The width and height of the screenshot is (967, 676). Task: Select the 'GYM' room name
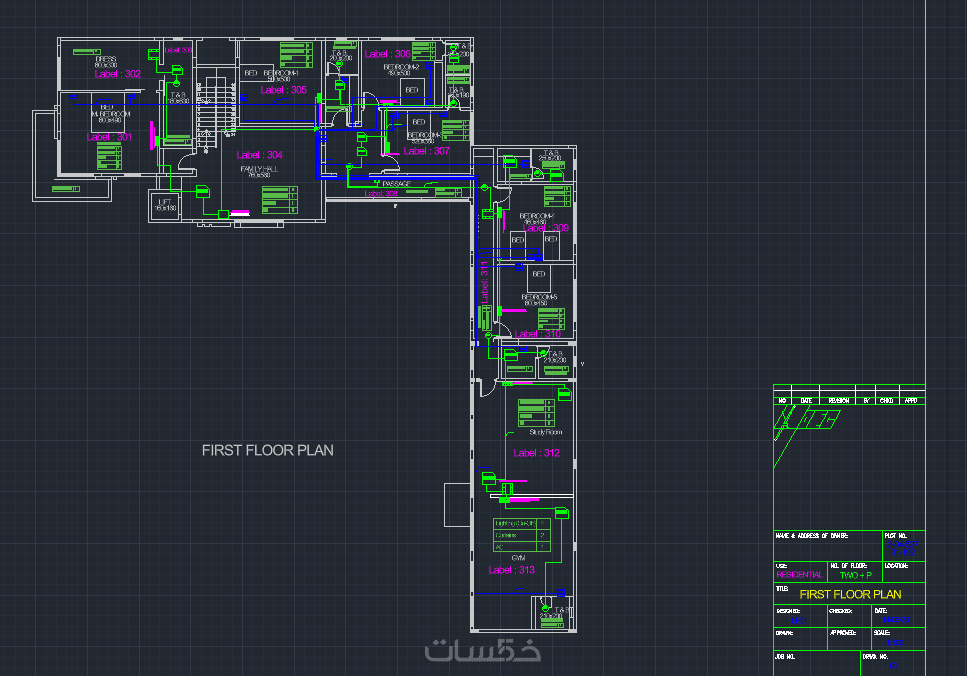click(519, 558)
